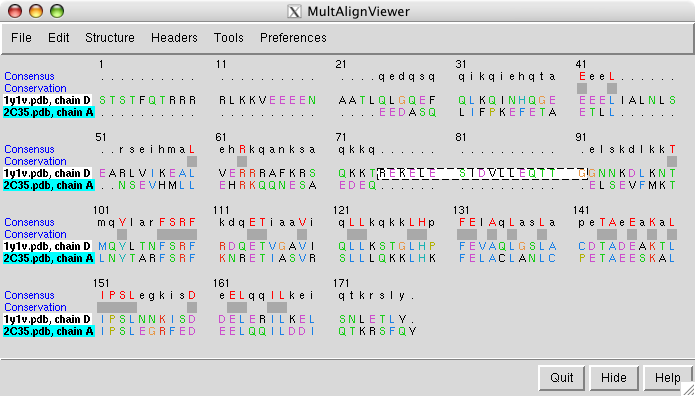
Task: Click the Hide button
Action: 614,378
